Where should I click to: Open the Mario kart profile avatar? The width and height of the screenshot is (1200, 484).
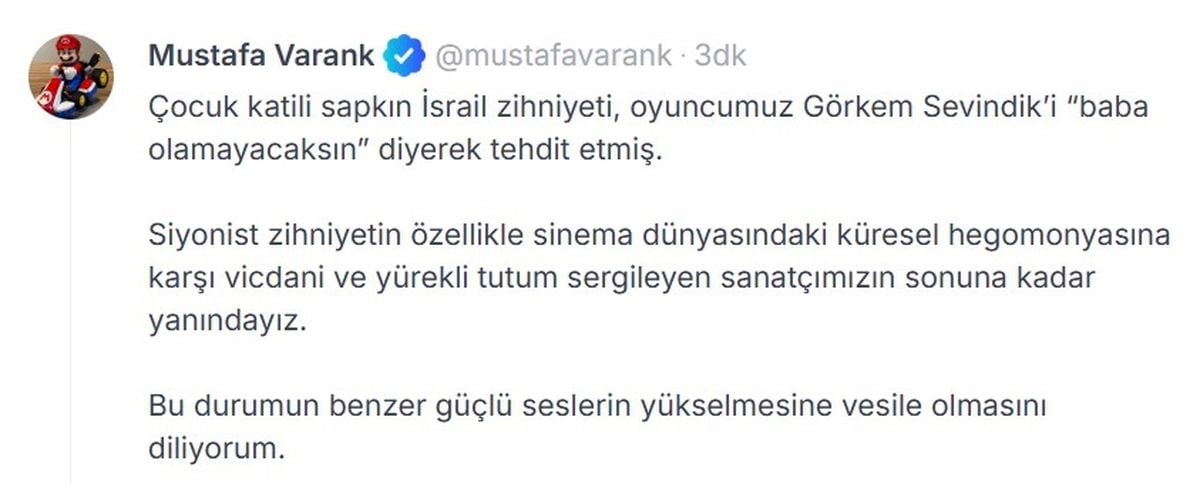[x=69, y=78]
